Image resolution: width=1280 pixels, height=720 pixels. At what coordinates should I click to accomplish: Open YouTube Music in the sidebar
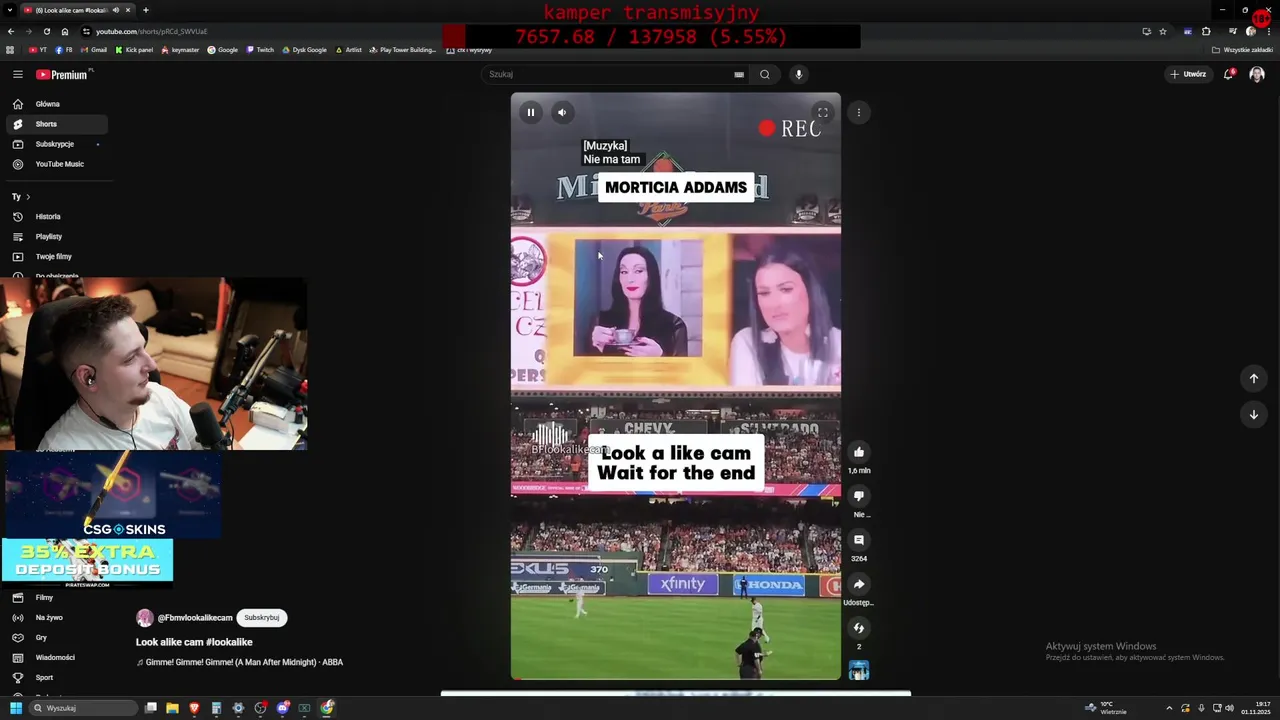pyautogui.click(x=56, y=164)
